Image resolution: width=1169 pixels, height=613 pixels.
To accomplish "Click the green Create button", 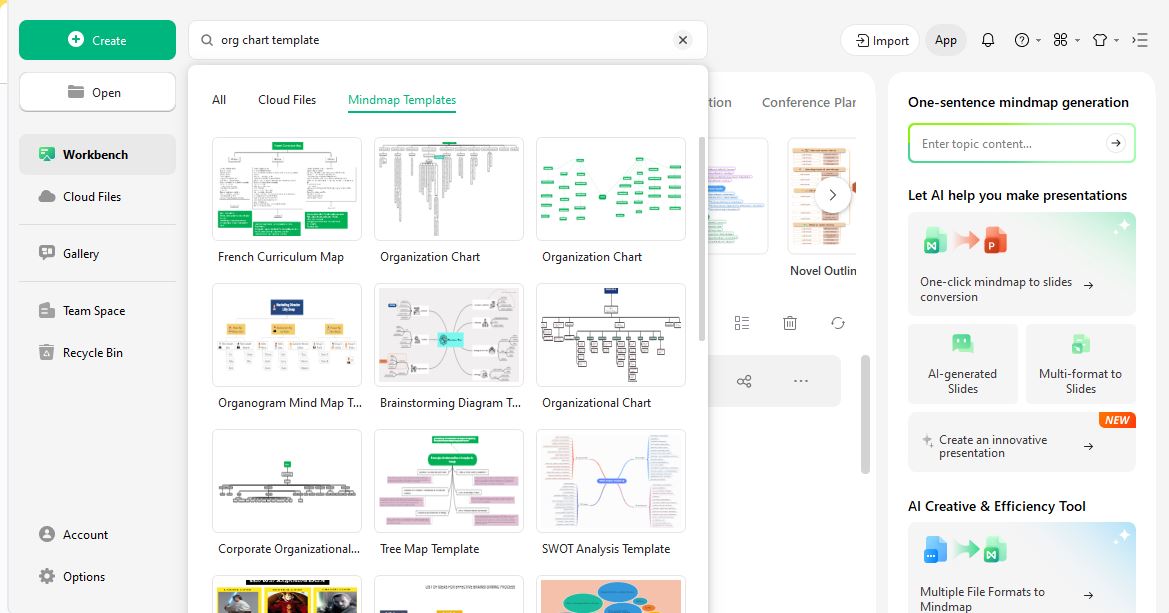I will coord(97,40).
